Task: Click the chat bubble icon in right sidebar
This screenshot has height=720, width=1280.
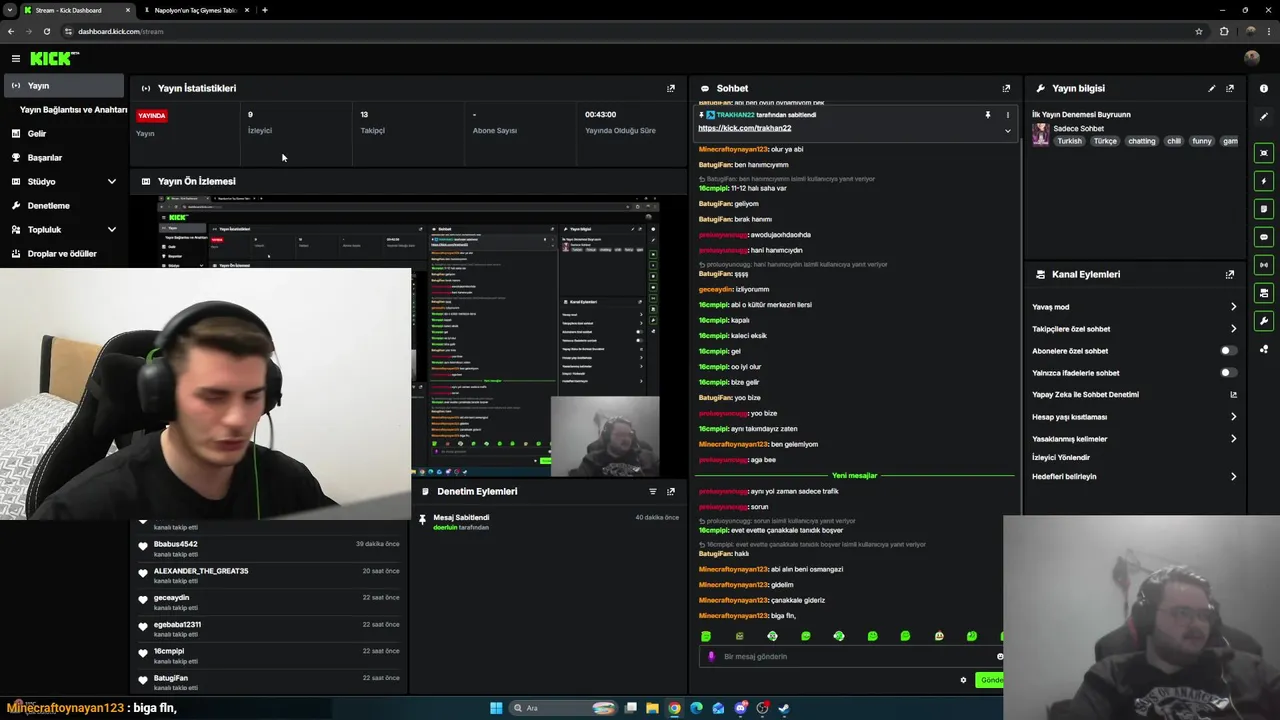Action: (x=1264, y=237)
